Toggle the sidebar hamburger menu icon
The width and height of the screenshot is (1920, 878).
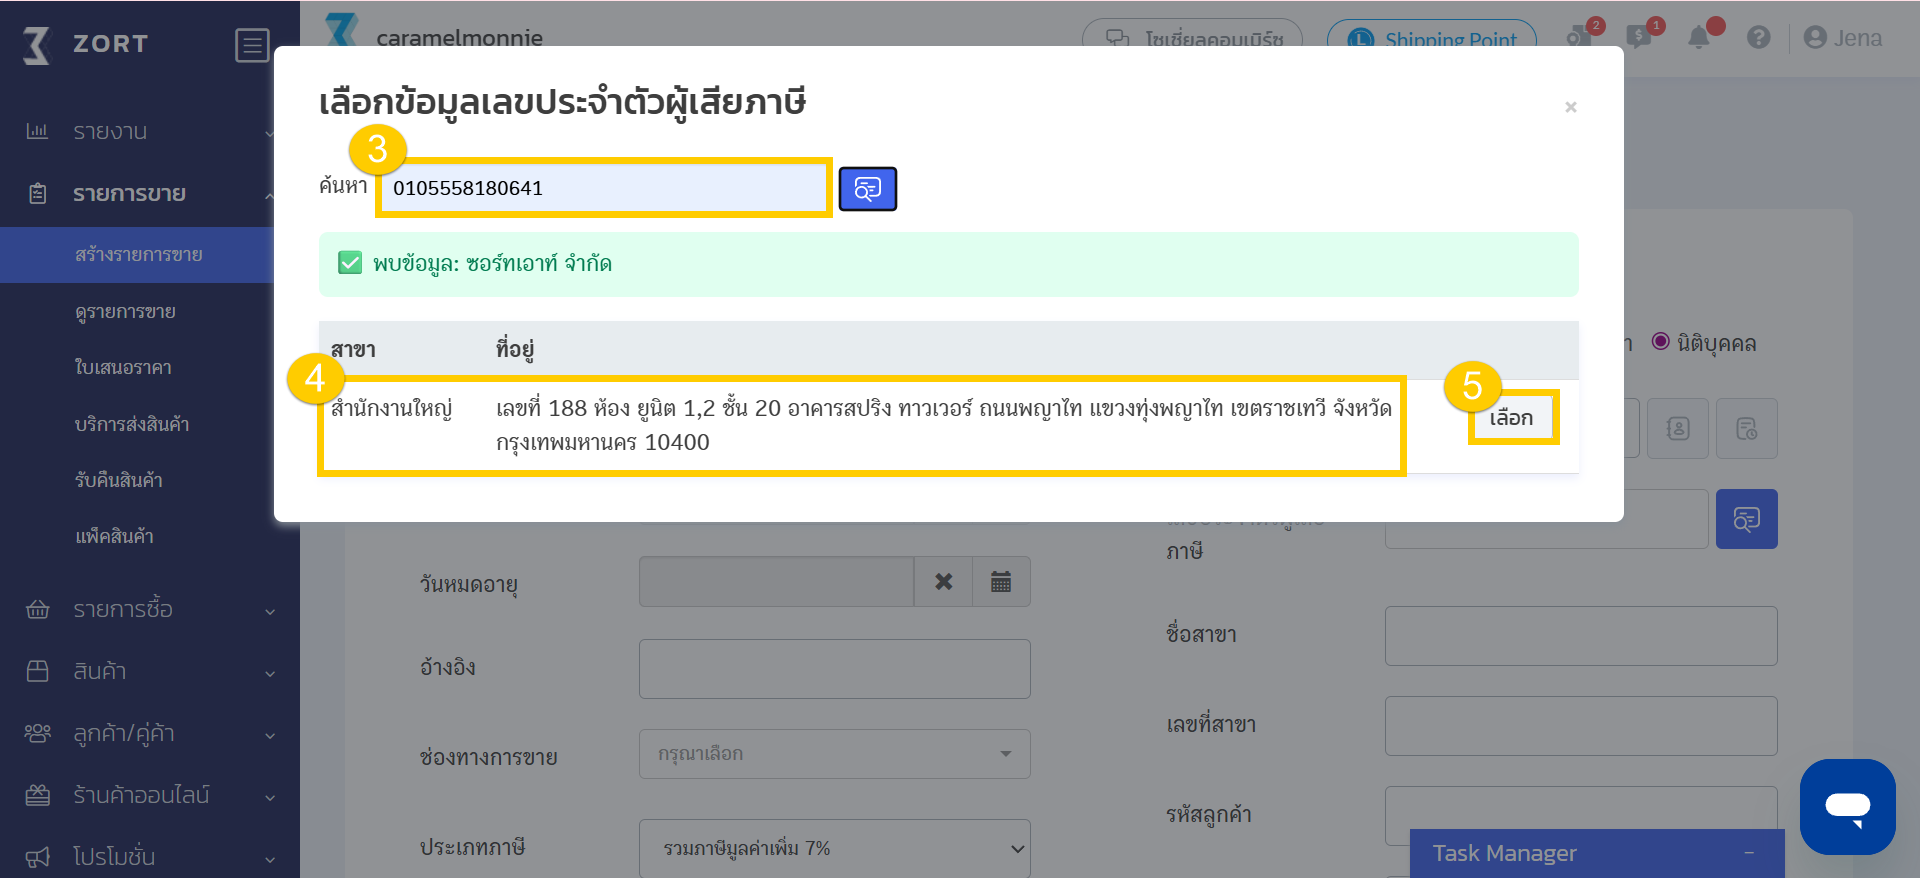(251, 45)
